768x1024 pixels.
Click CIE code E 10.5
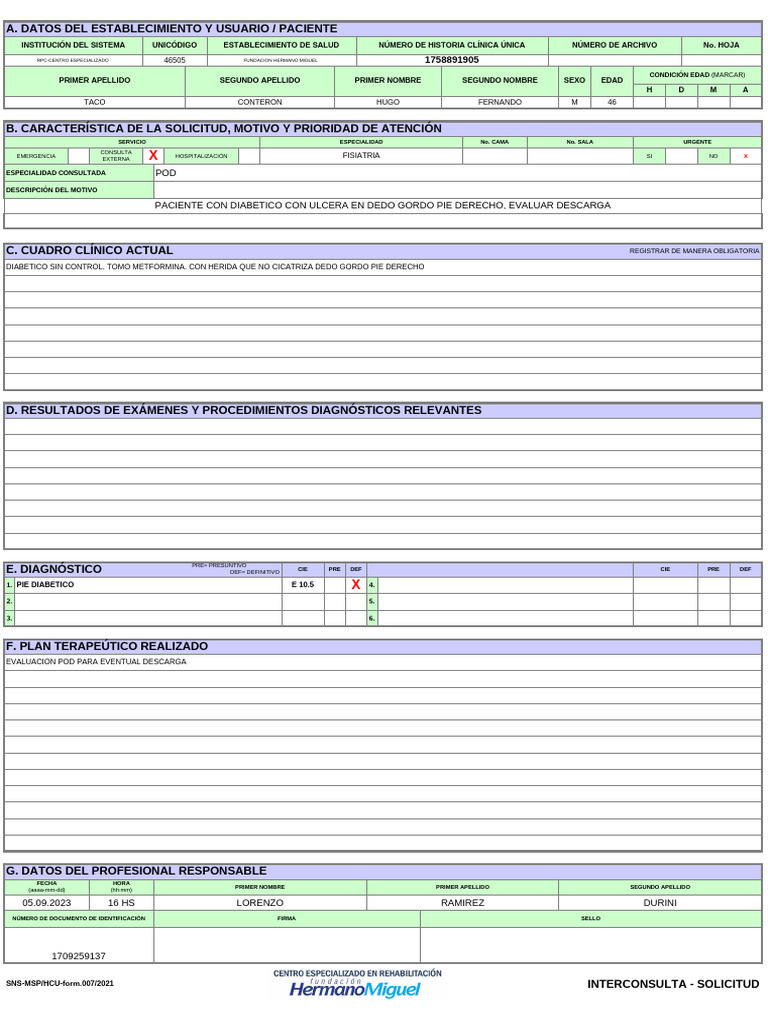(303, 585)
